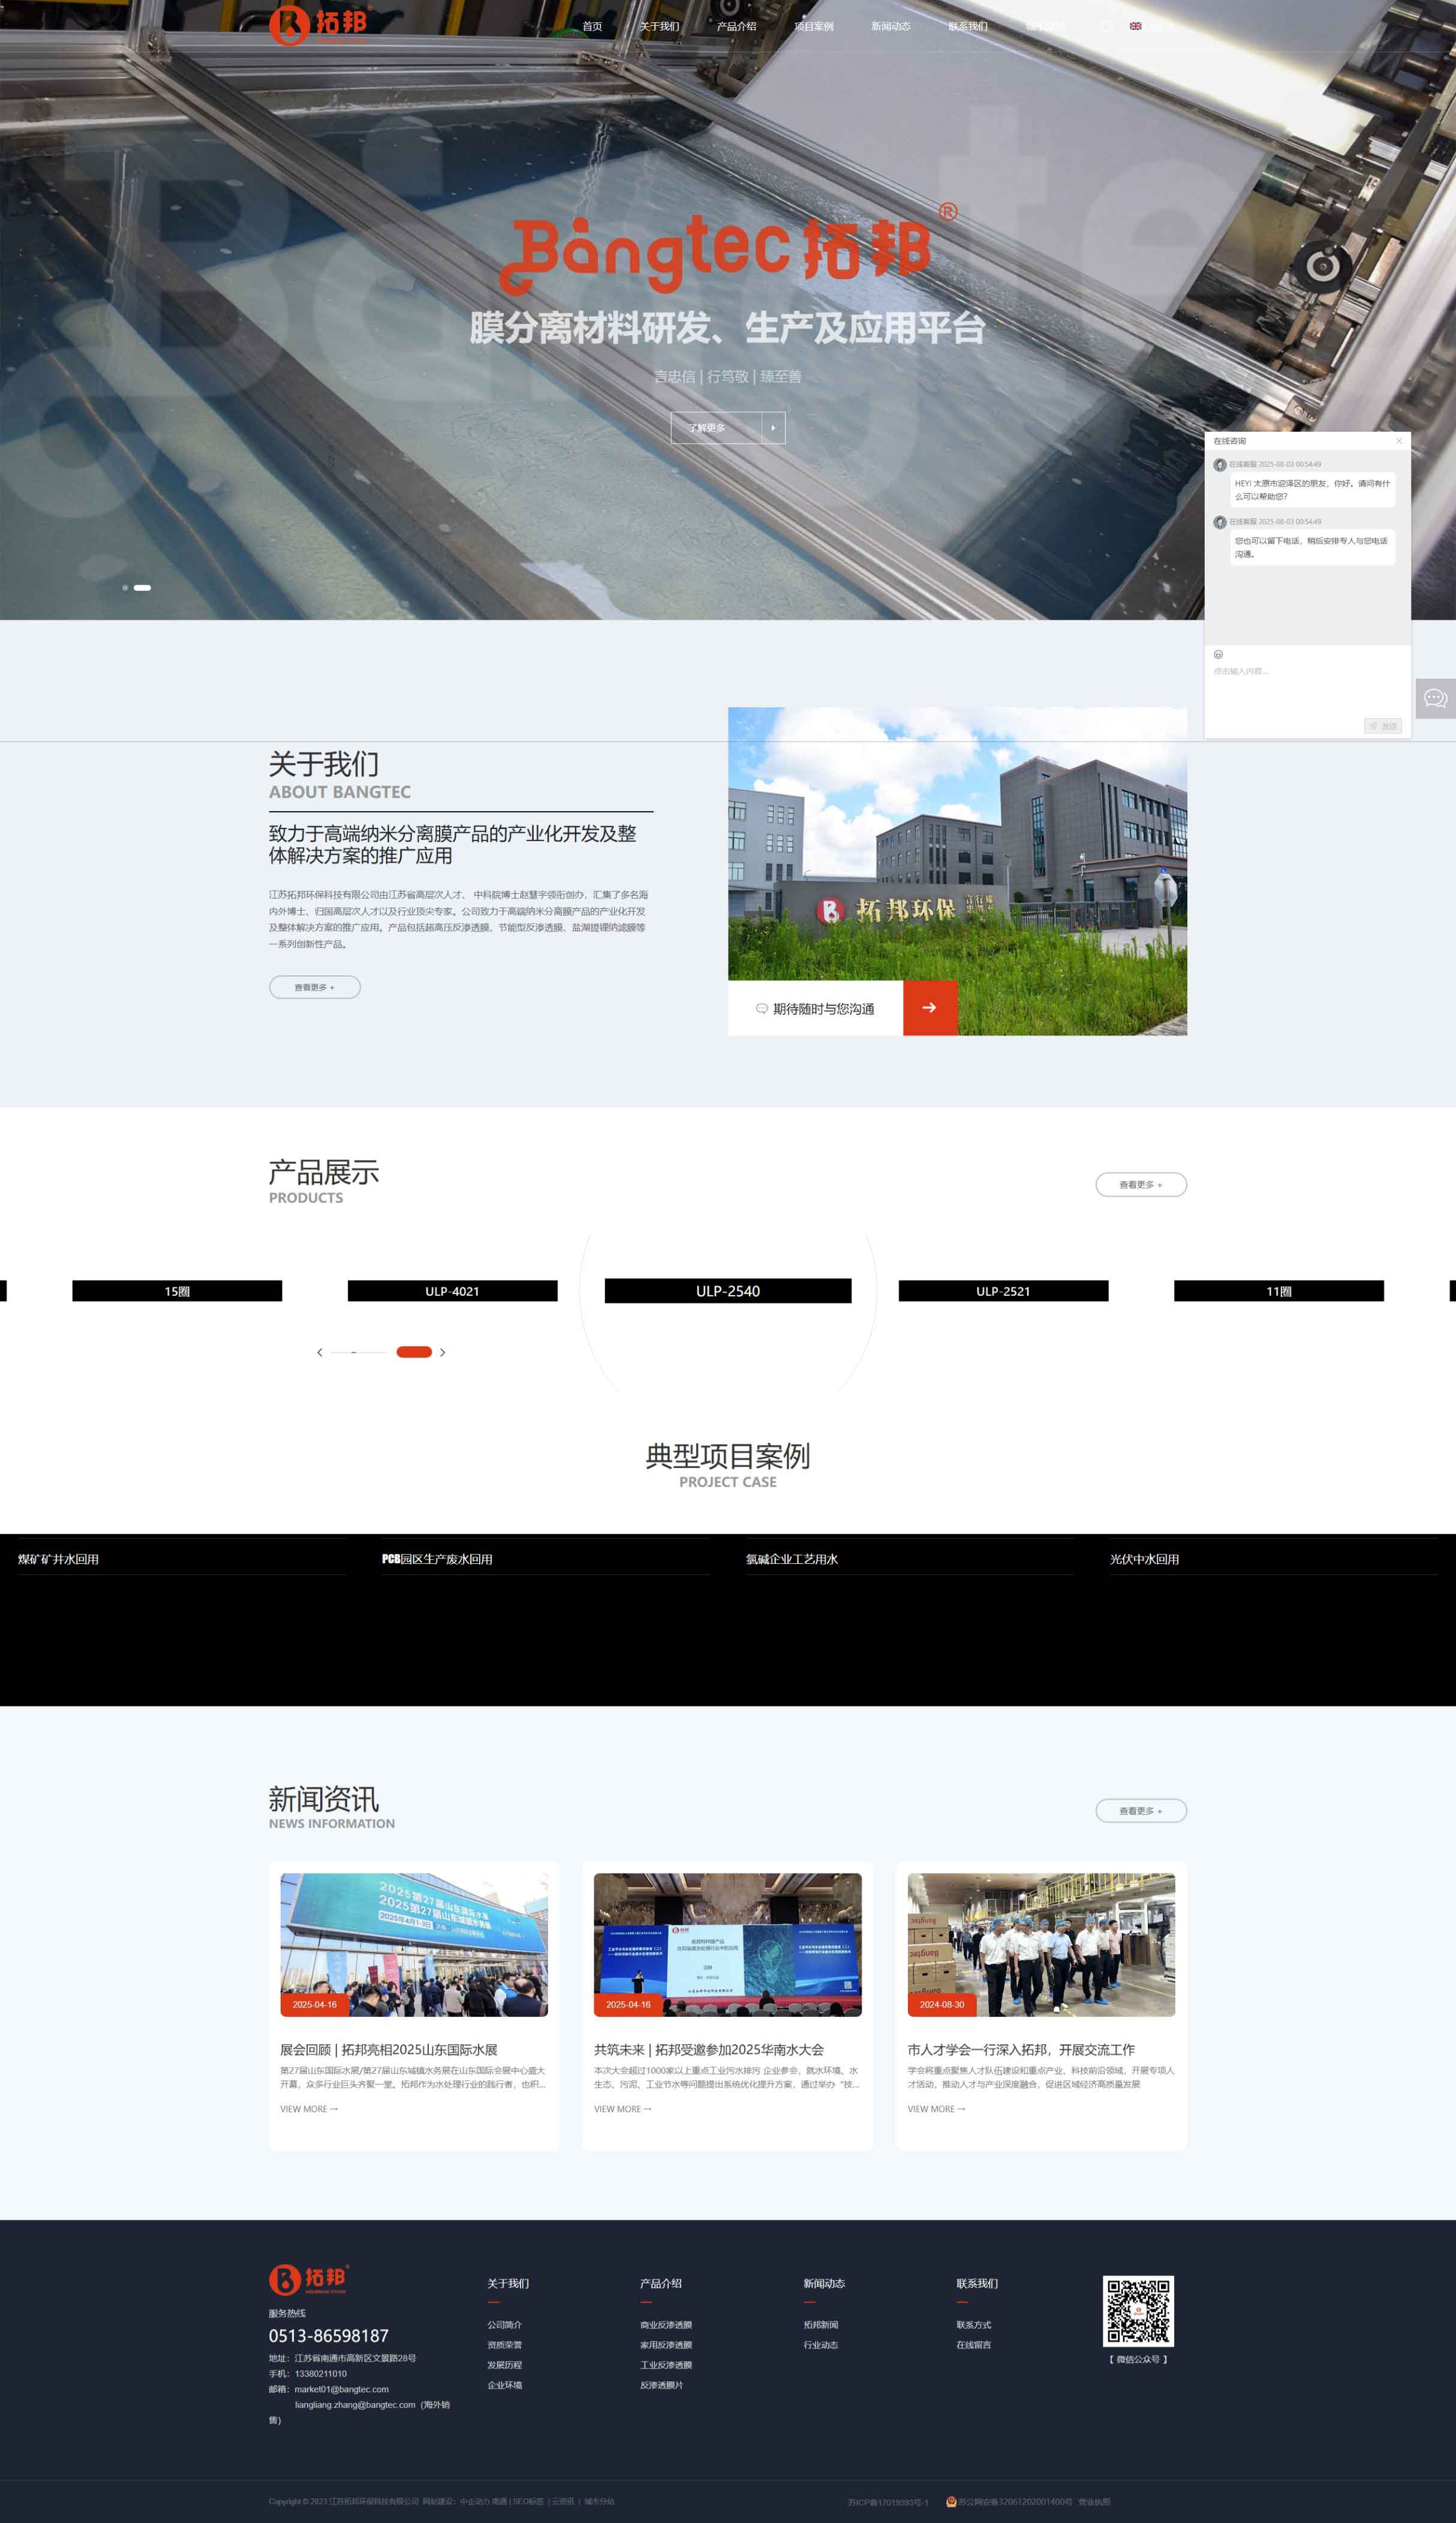
Task: Switch language via the UK flag icon
Action: [1135, 26]
